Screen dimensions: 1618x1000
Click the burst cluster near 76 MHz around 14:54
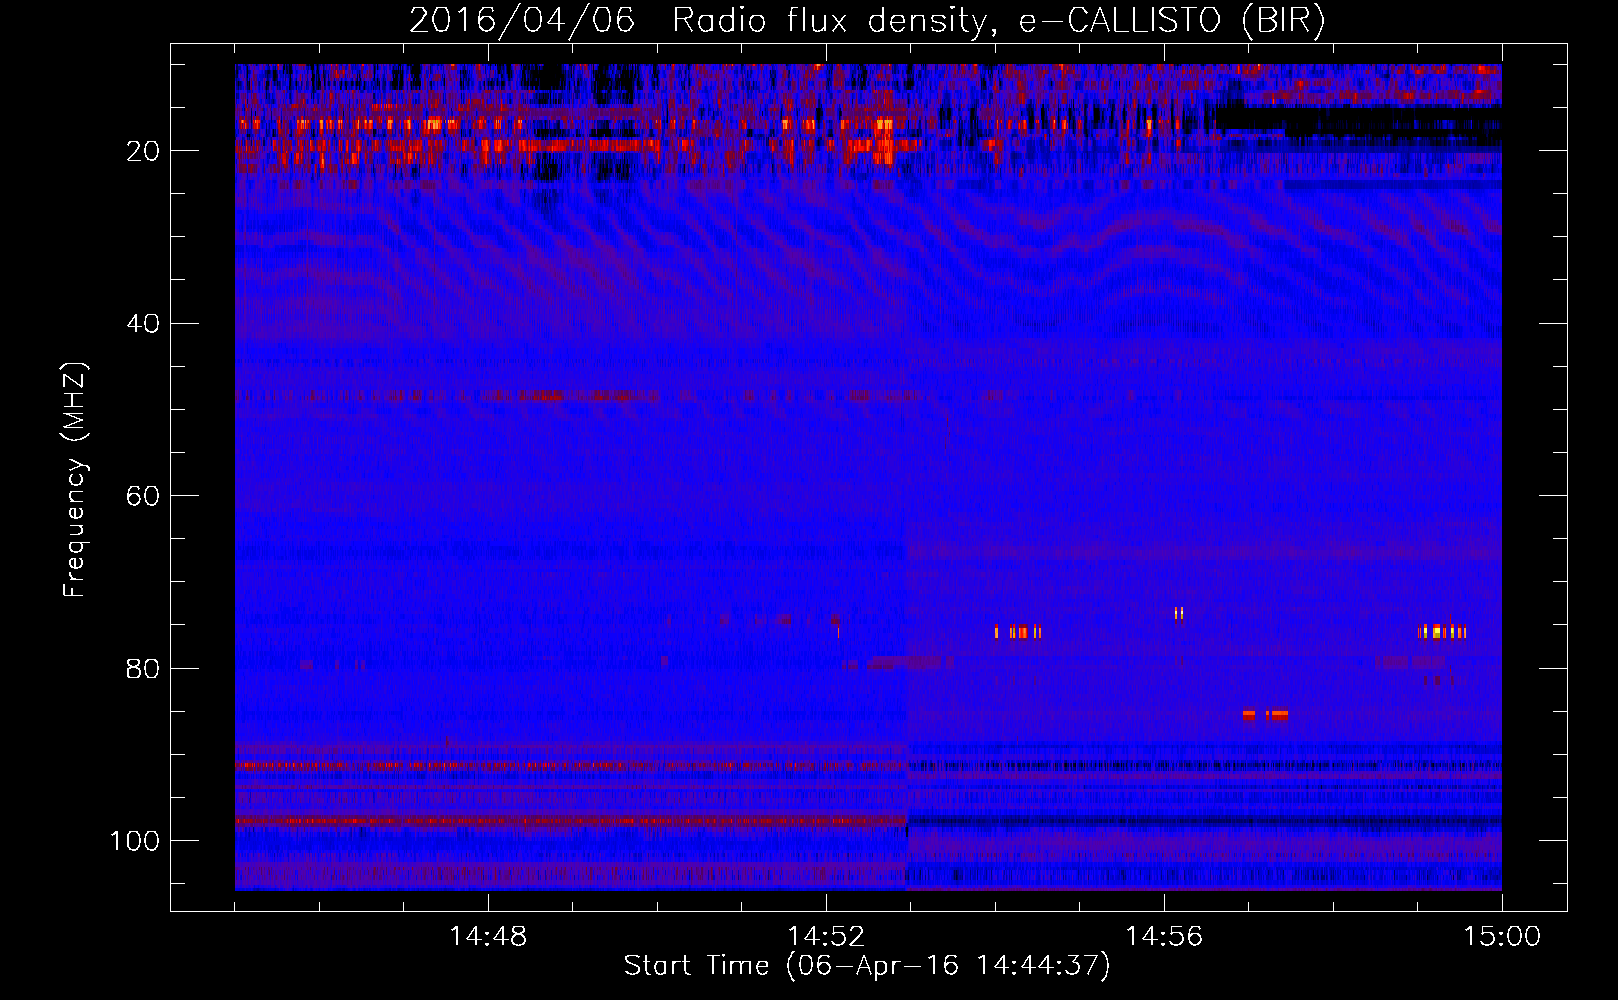point(1018,631)
